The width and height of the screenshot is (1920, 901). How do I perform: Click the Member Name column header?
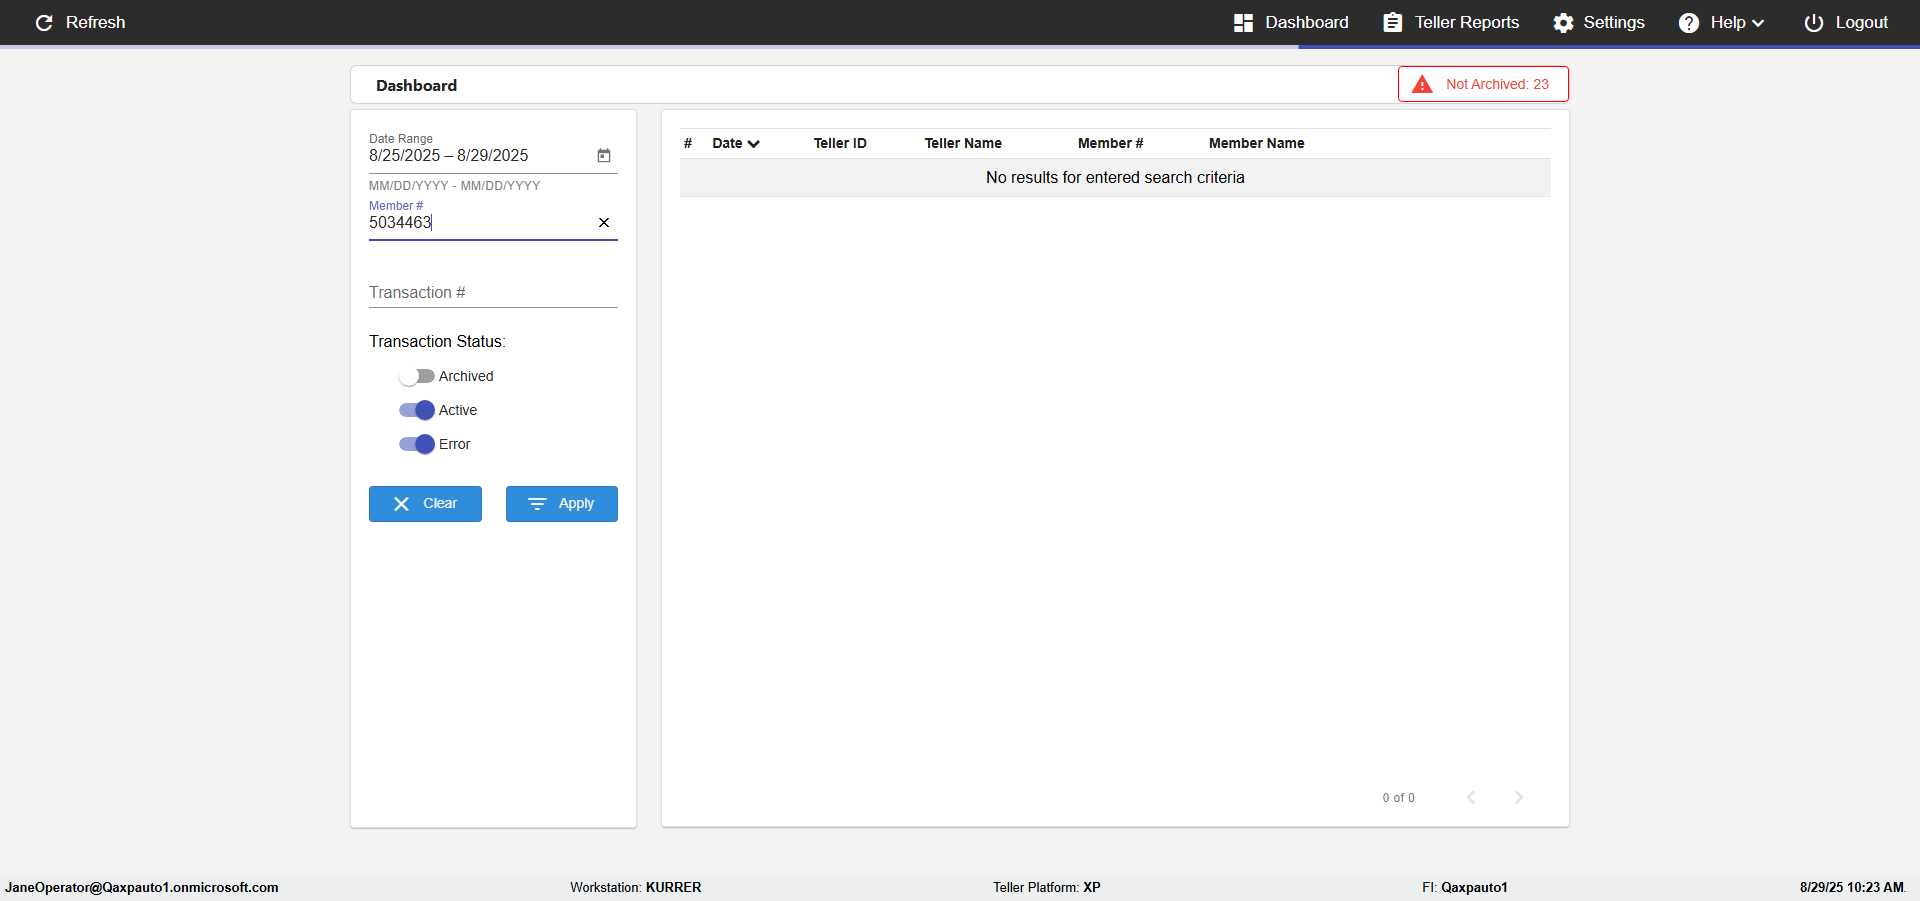pos(1256,143)
